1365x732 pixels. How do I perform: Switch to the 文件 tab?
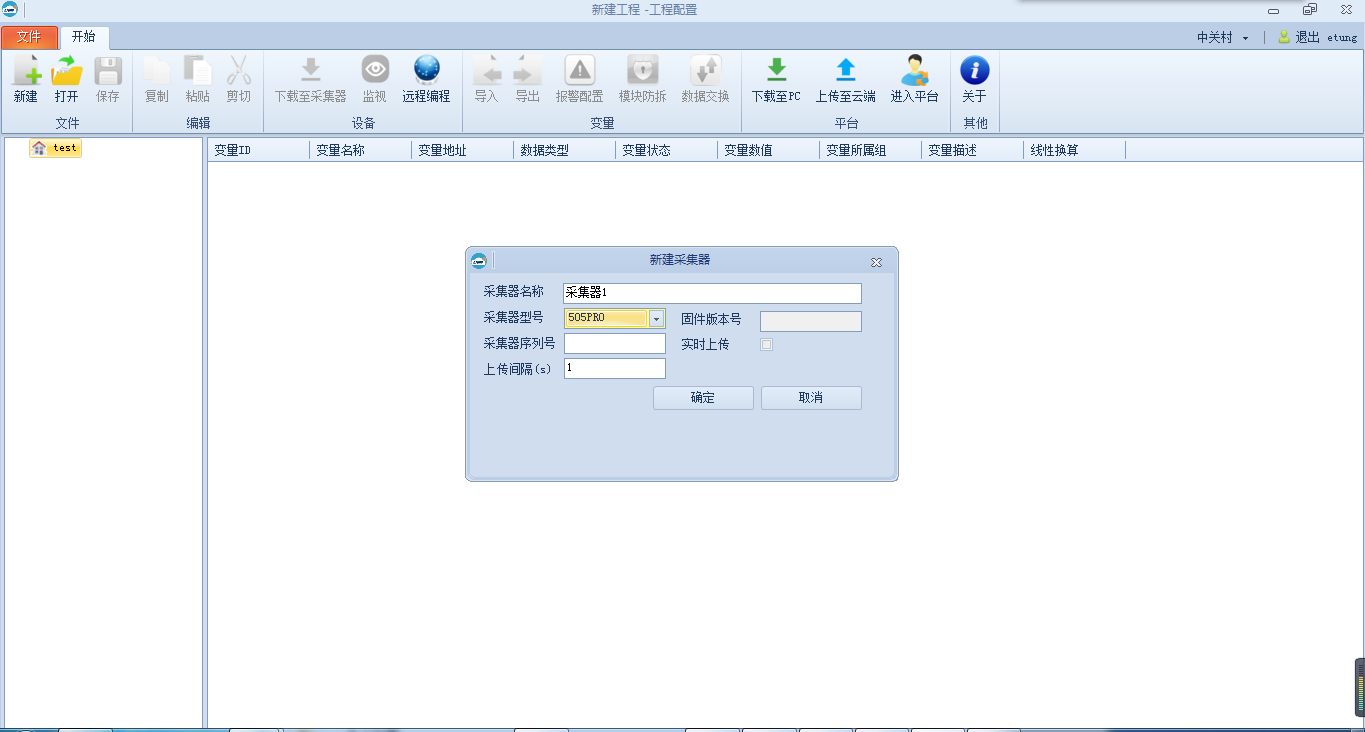29,37
